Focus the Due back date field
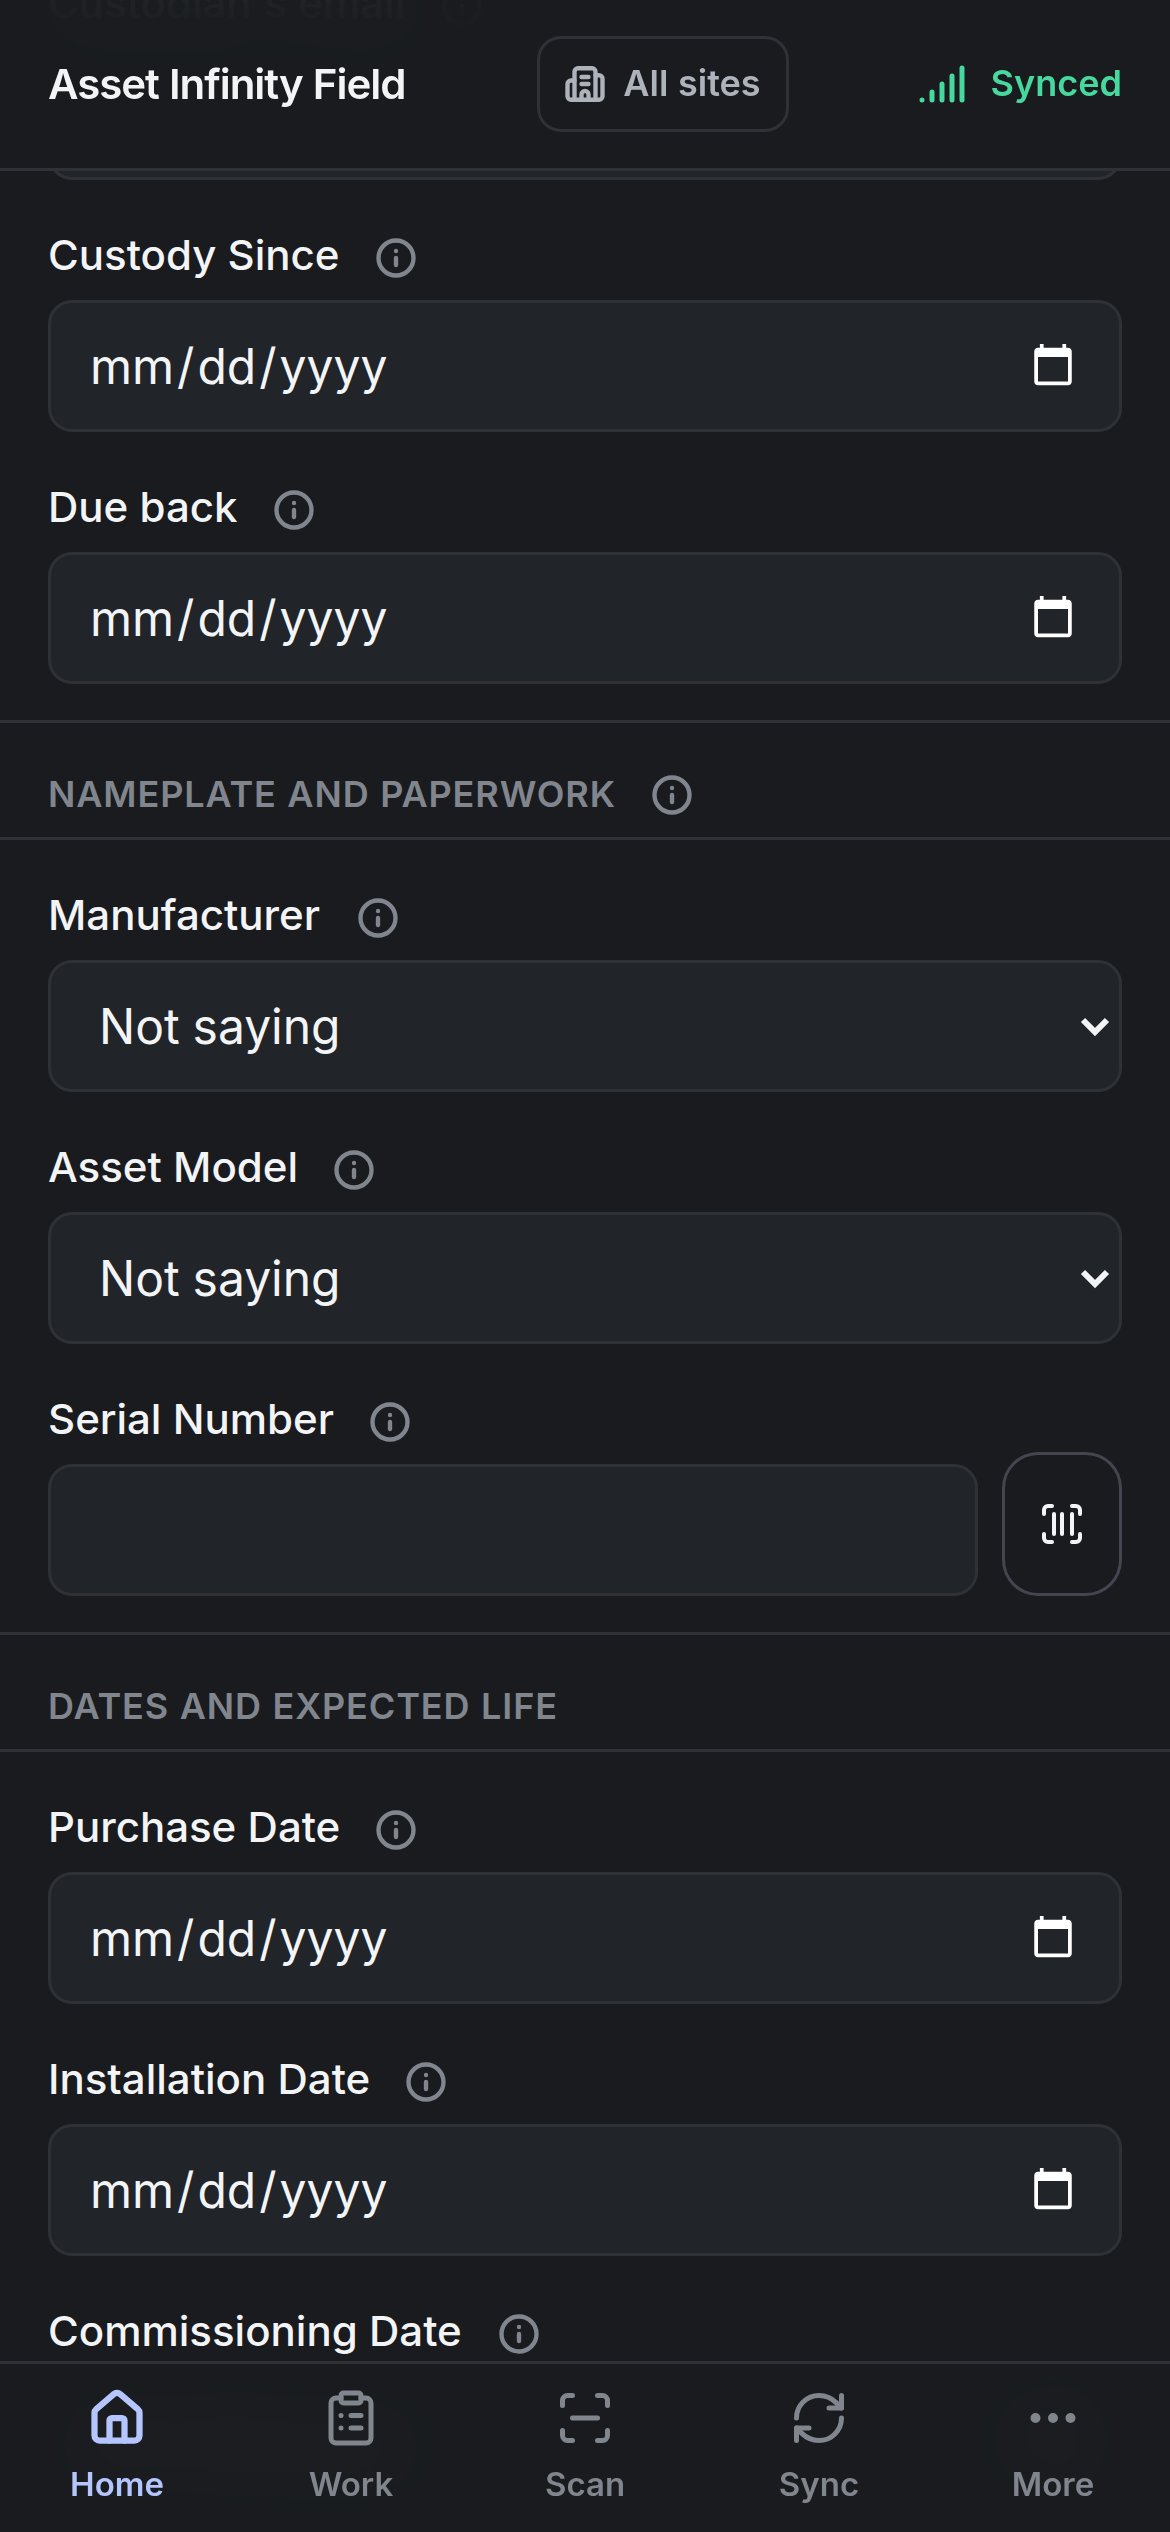 [585, 618]
